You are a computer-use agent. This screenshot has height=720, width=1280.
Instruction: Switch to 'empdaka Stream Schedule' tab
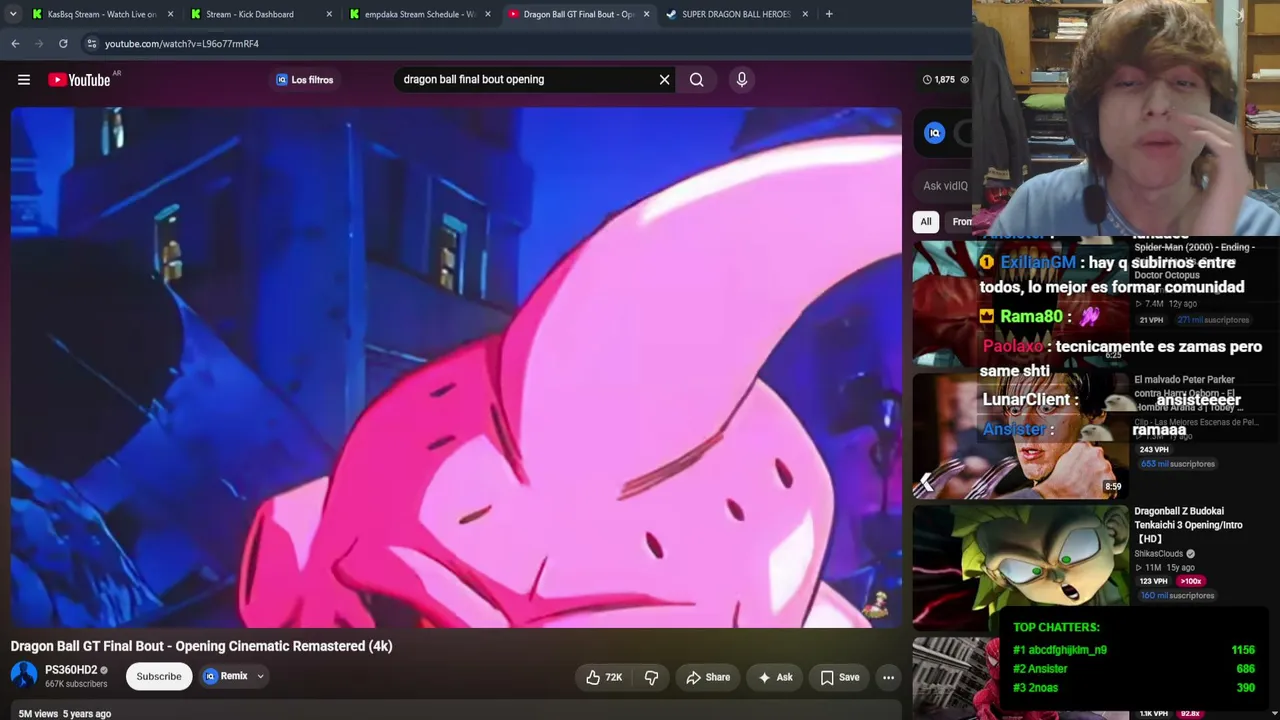tap(420, 14)
